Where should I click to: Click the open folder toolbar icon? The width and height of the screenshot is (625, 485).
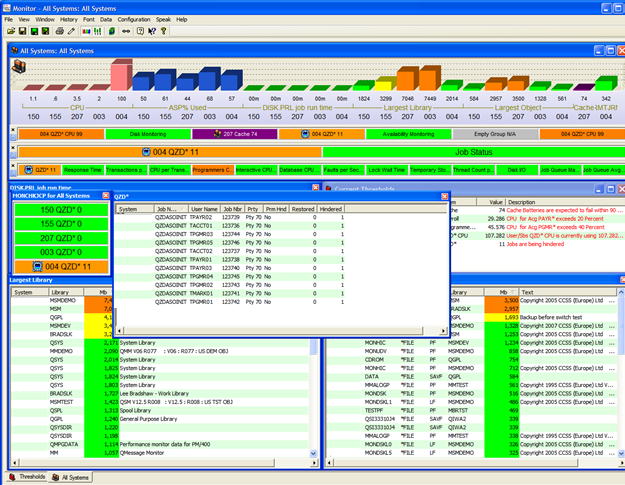click(10, 31)
